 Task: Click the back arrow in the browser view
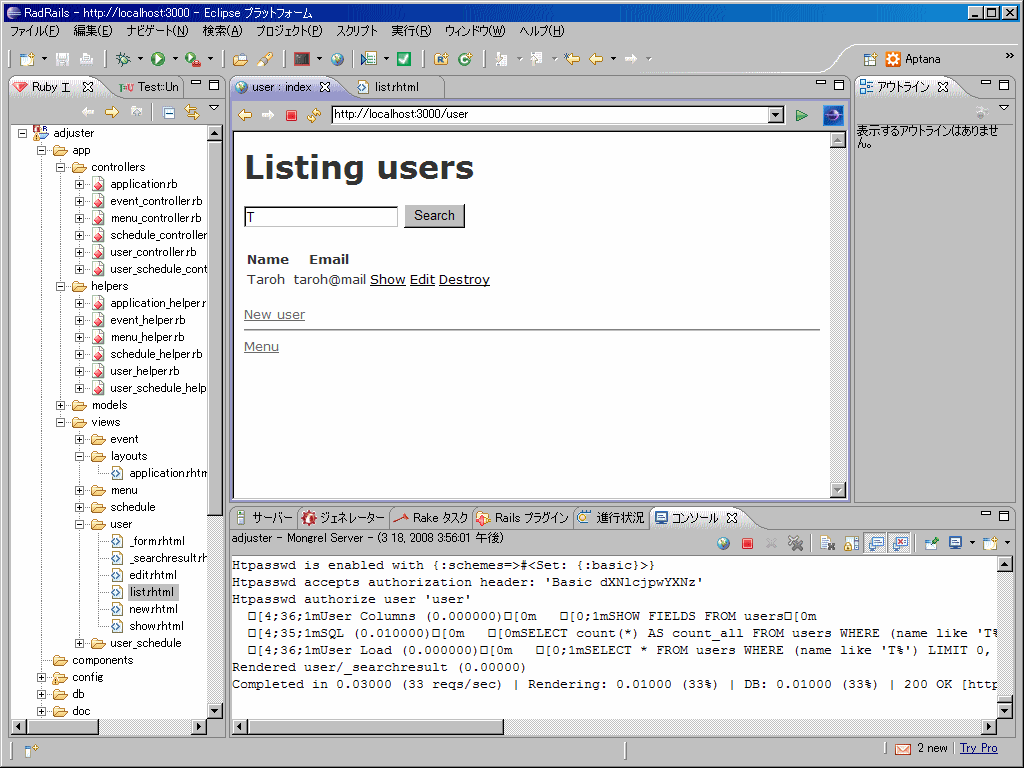(x=245, y=116)
